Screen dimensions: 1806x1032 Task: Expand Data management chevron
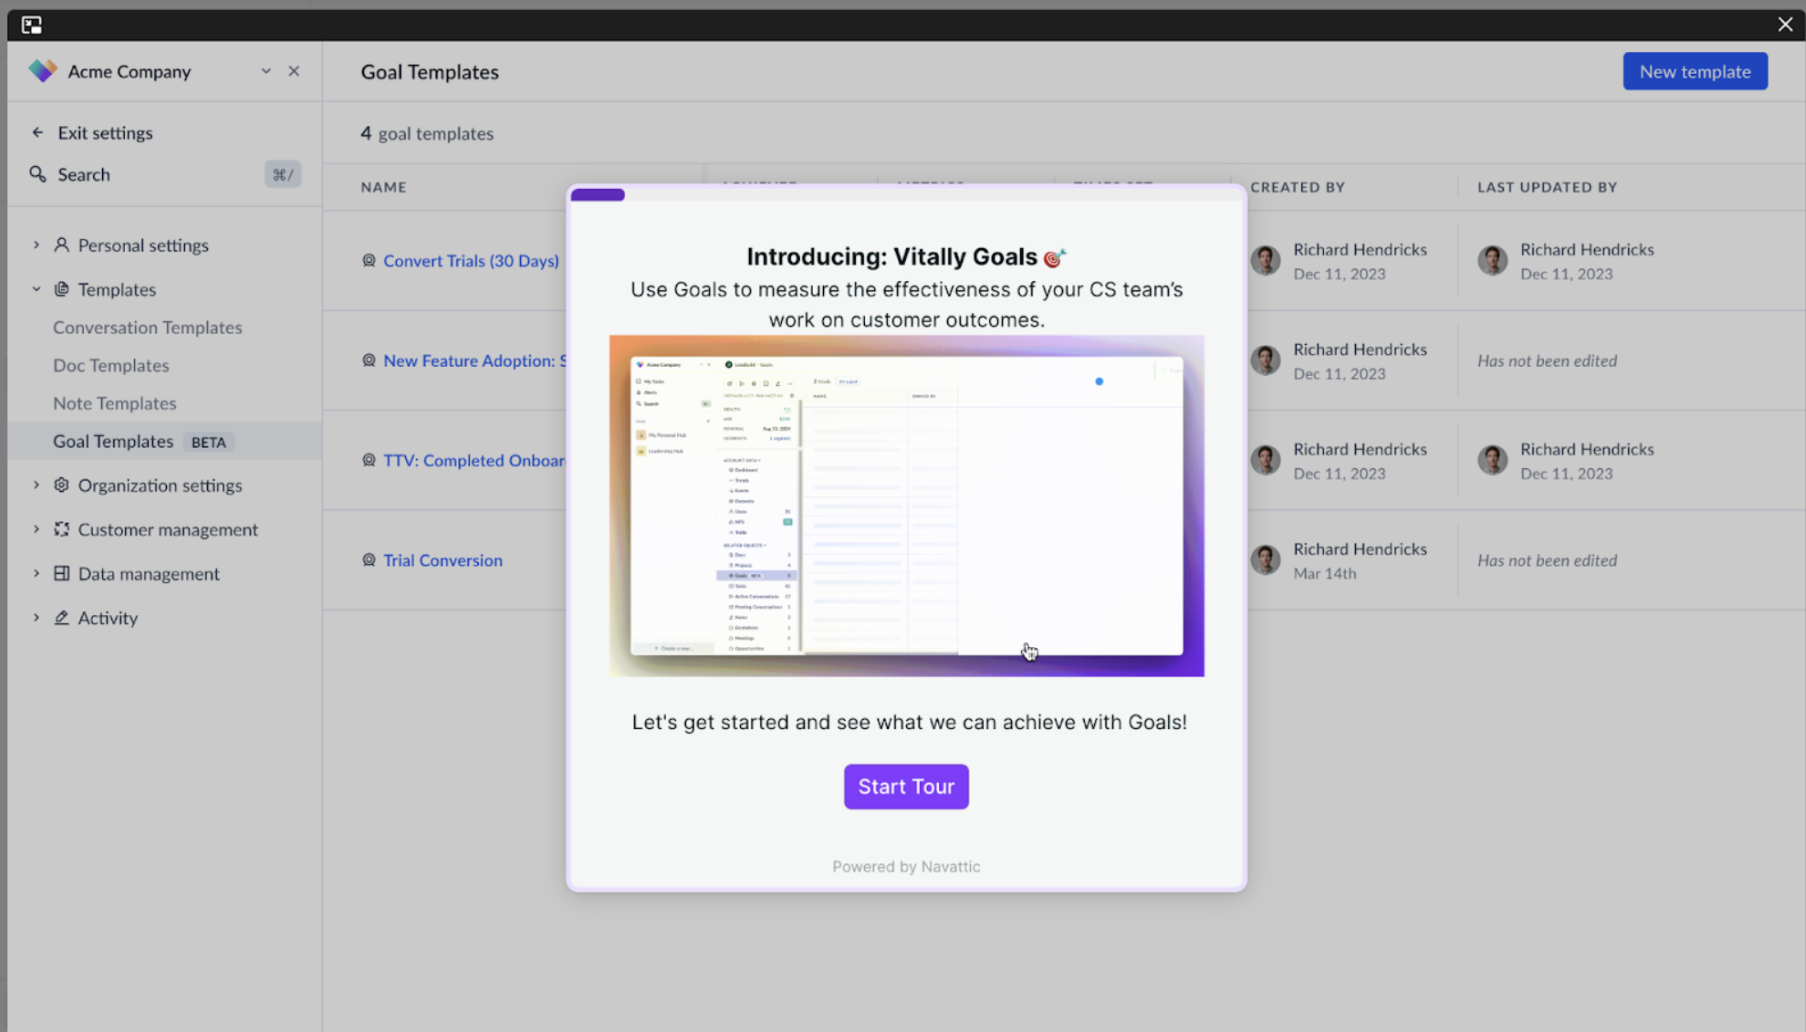[x=36, y=573]
